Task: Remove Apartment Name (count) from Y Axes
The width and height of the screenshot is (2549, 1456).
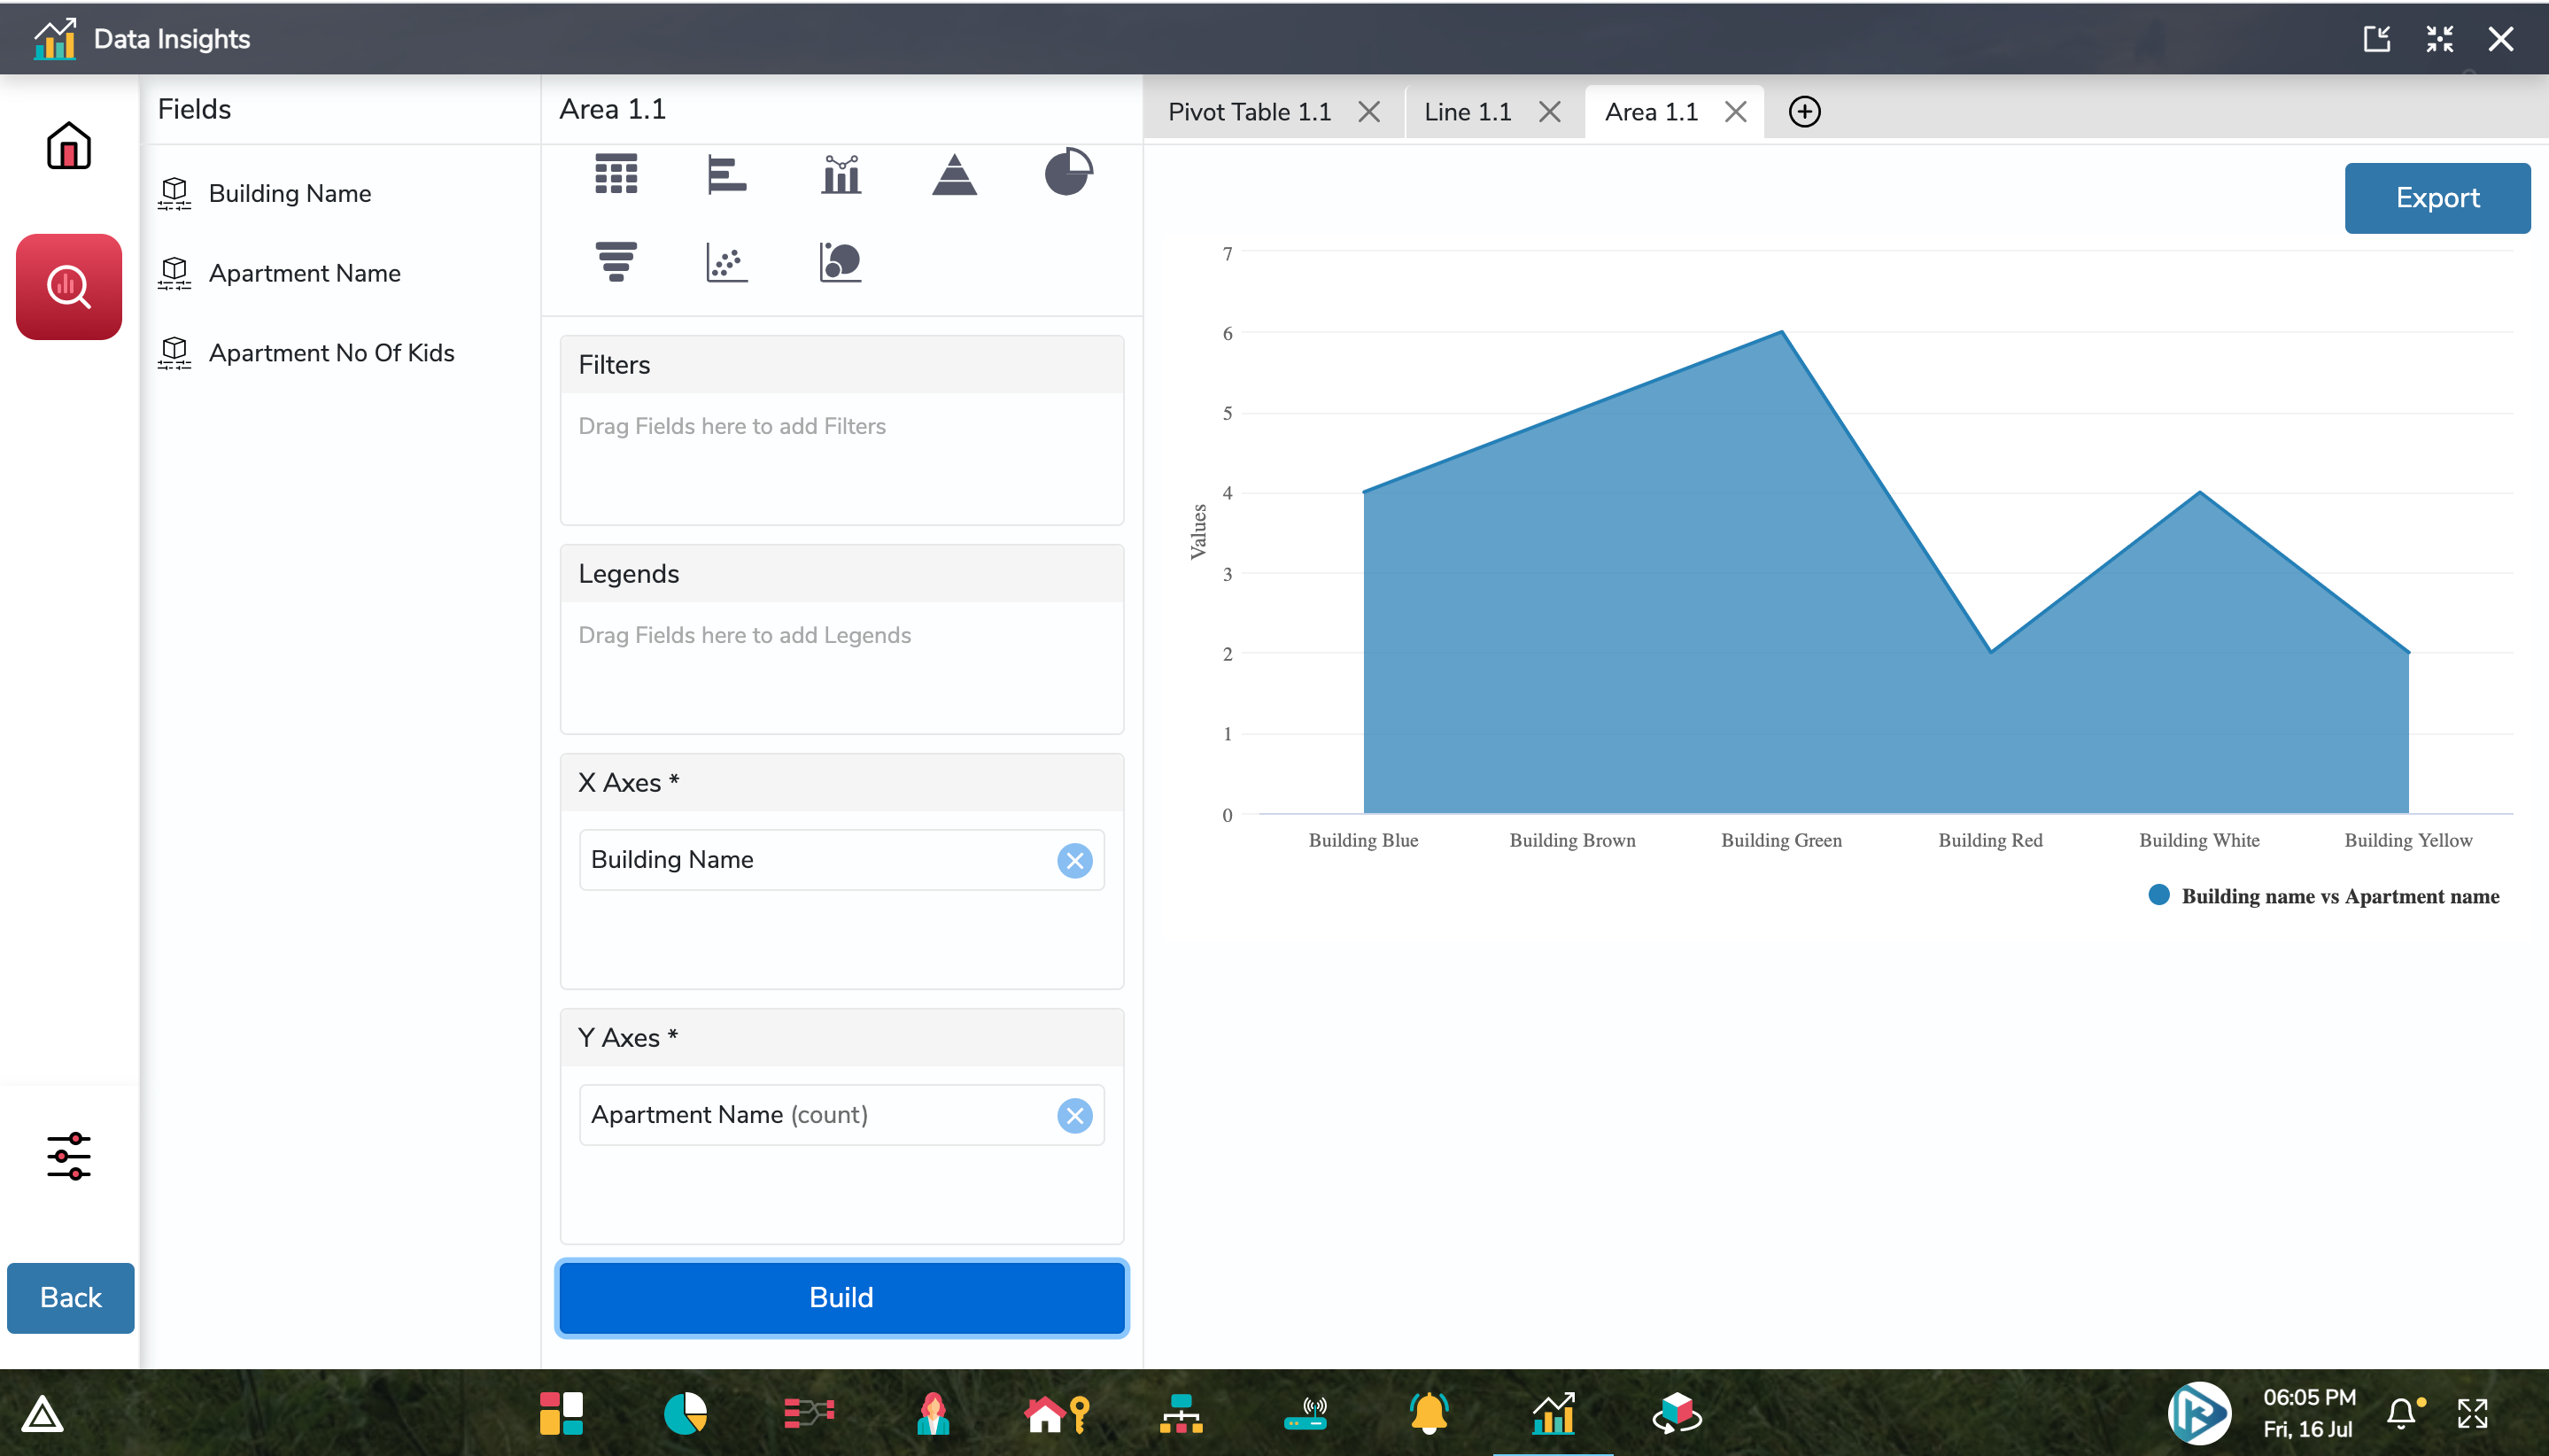Action: click(x=1074, y=1115)
